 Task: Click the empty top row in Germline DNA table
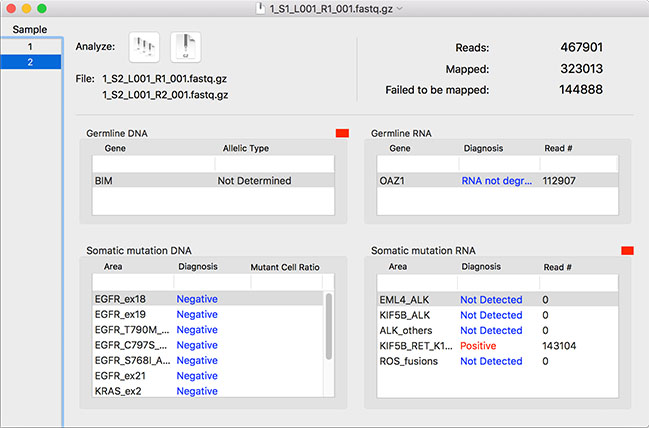click(213, 164)
